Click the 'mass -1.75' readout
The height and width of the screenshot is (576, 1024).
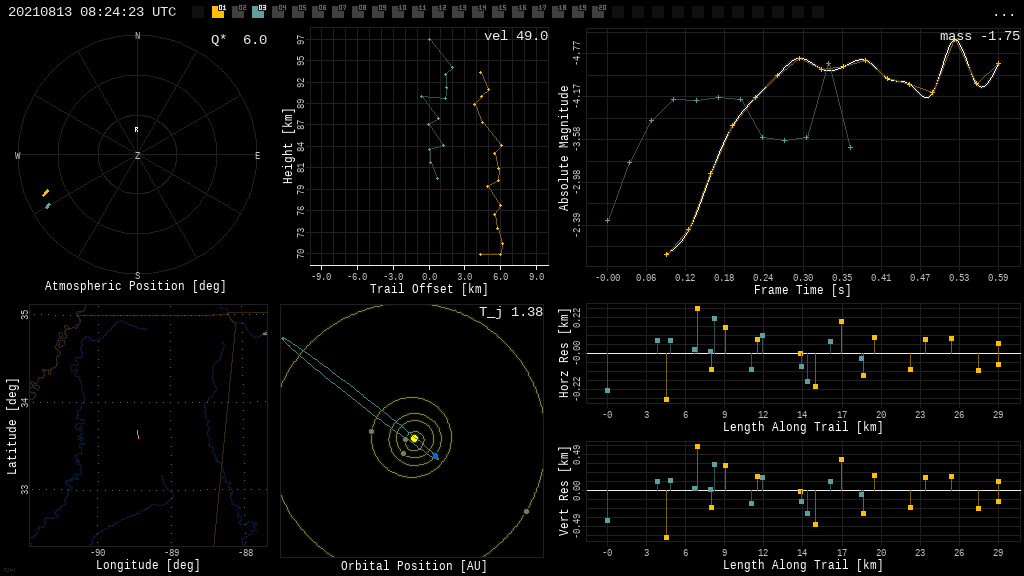click(980, 36)
